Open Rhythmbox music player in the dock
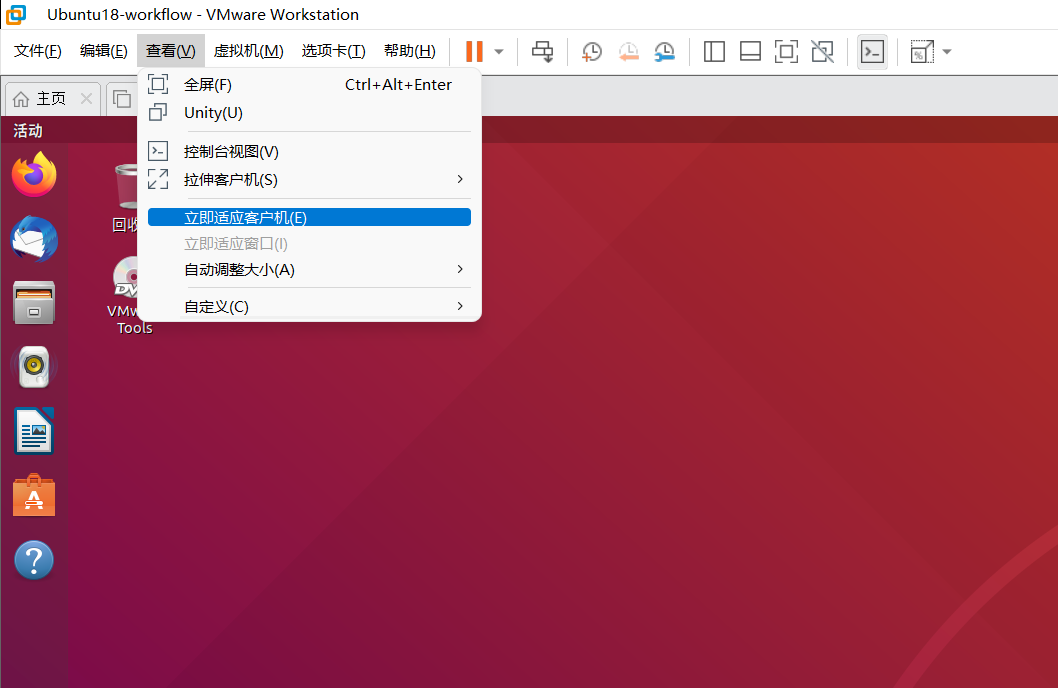1058x688 pixels. [34, 367]
